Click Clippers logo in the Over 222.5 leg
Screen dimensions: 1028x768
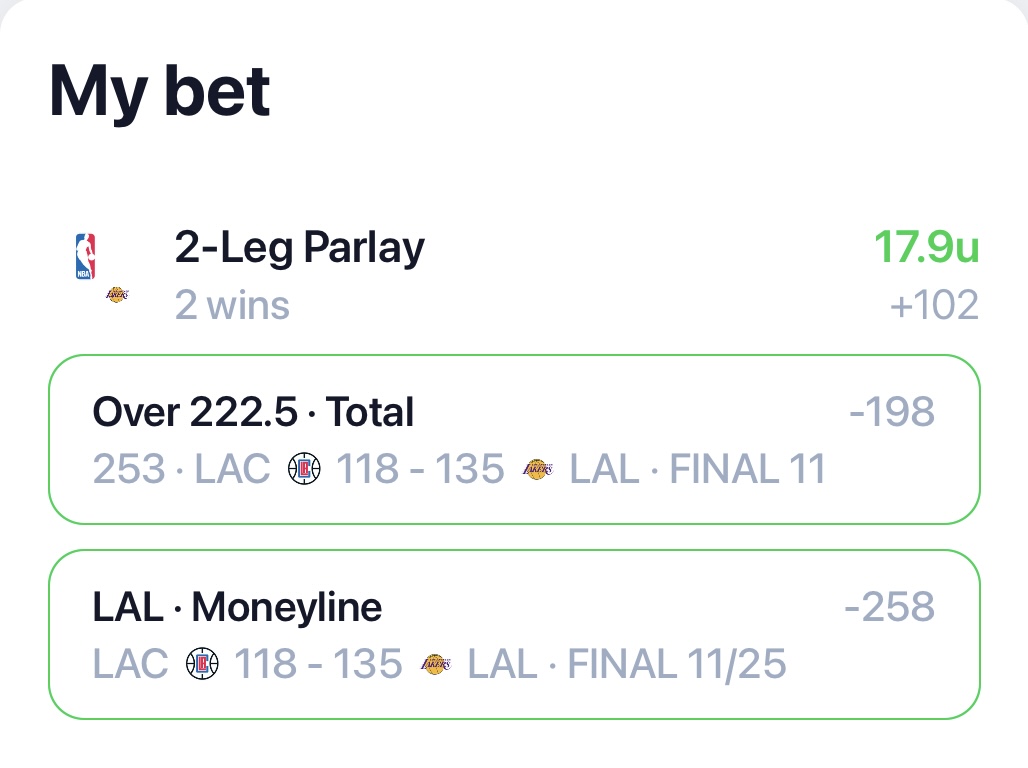tap(304, 468)
